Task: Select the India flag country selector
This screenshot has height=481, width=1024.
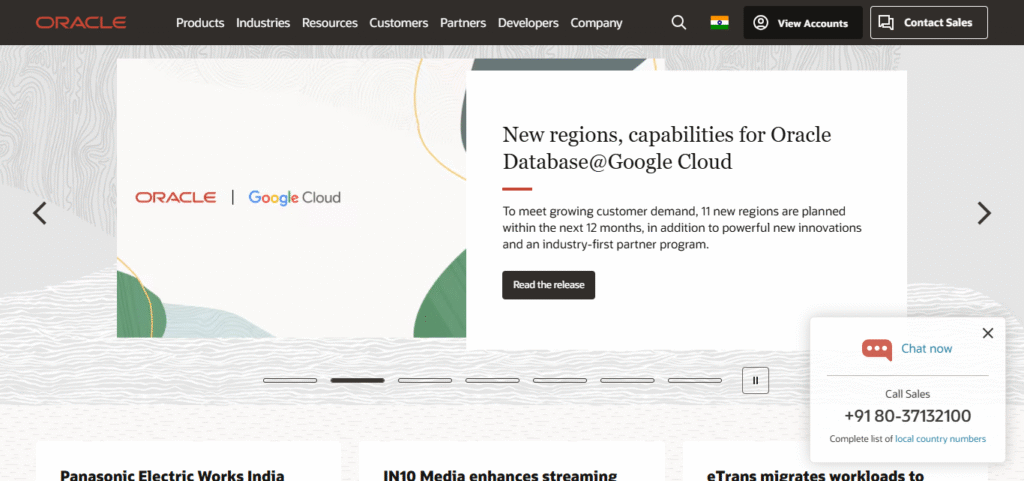Action: pos(719,23)
